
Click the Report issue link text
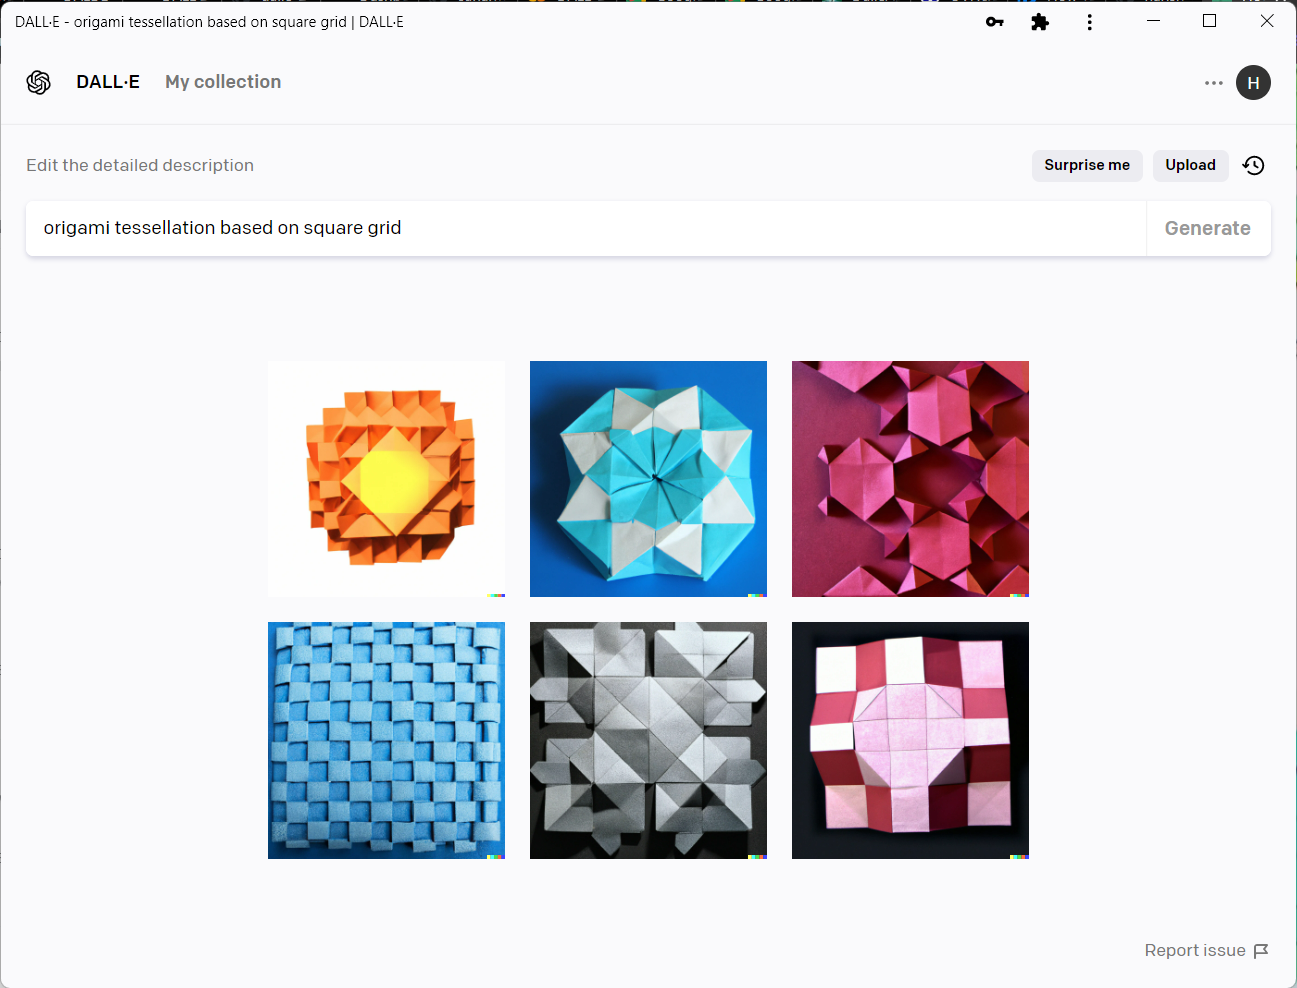pos(1194,950)
